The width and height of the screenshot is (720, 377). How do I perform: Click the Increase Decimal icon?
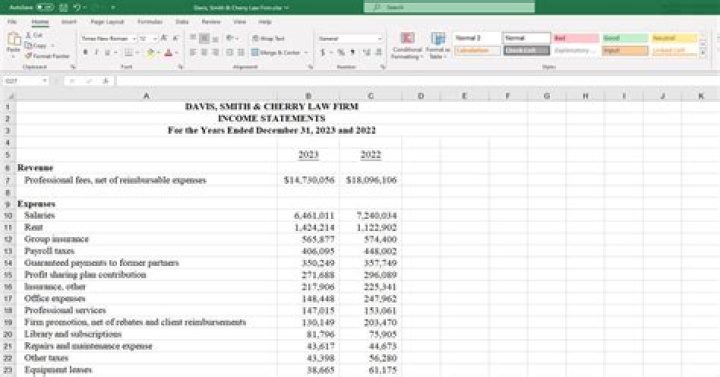pyautogui.click(x=367, y=52)
